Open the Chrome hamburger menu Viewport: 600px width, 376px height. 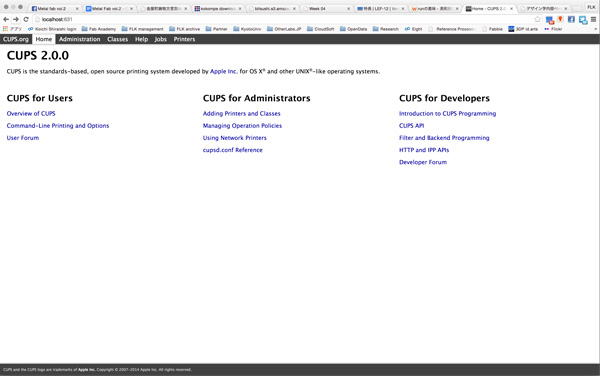[x=593, y=19]
